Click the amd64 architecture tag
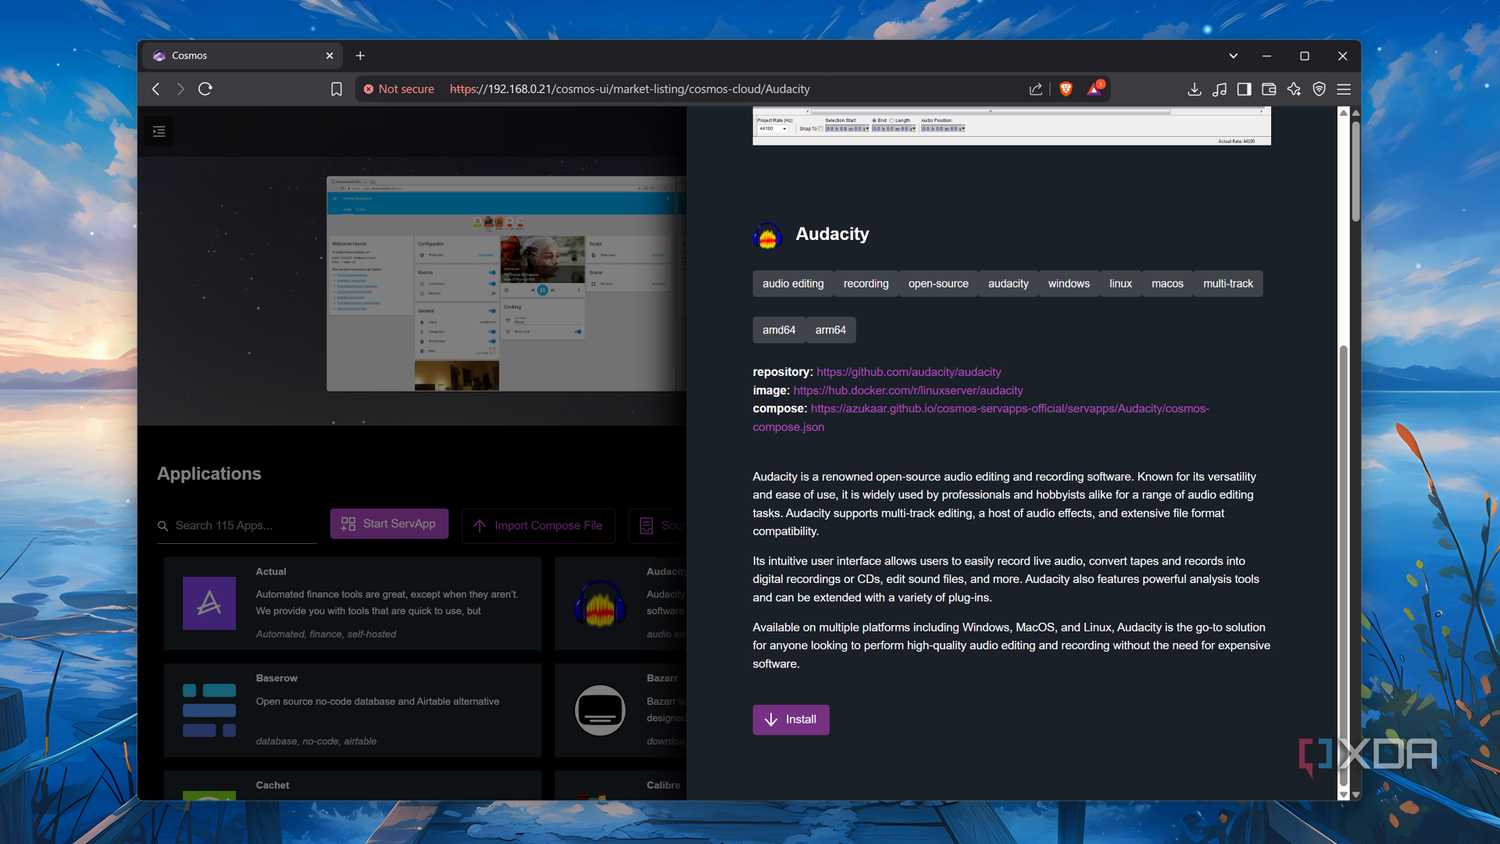Screen dimensions: 1500x844 [779, 330]
